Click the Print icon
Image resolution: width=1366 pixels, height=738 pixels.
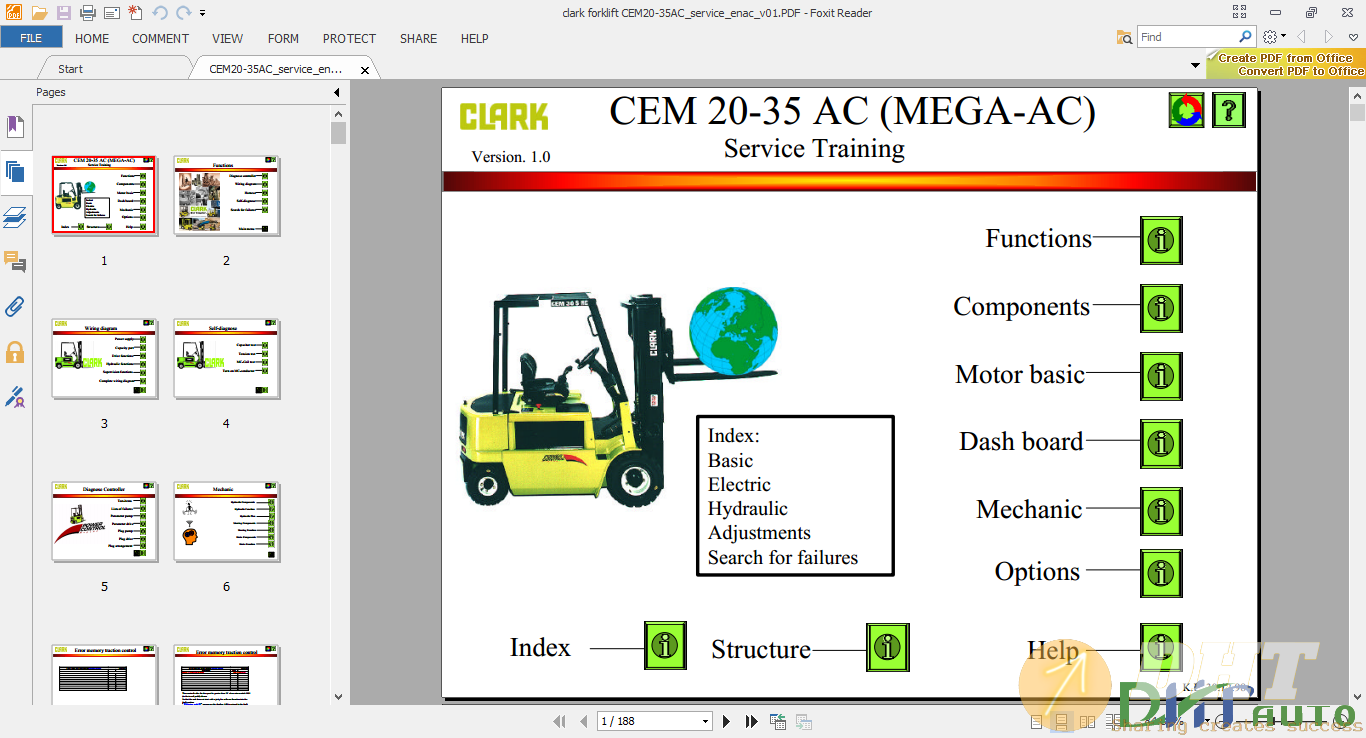coord(88,13)
